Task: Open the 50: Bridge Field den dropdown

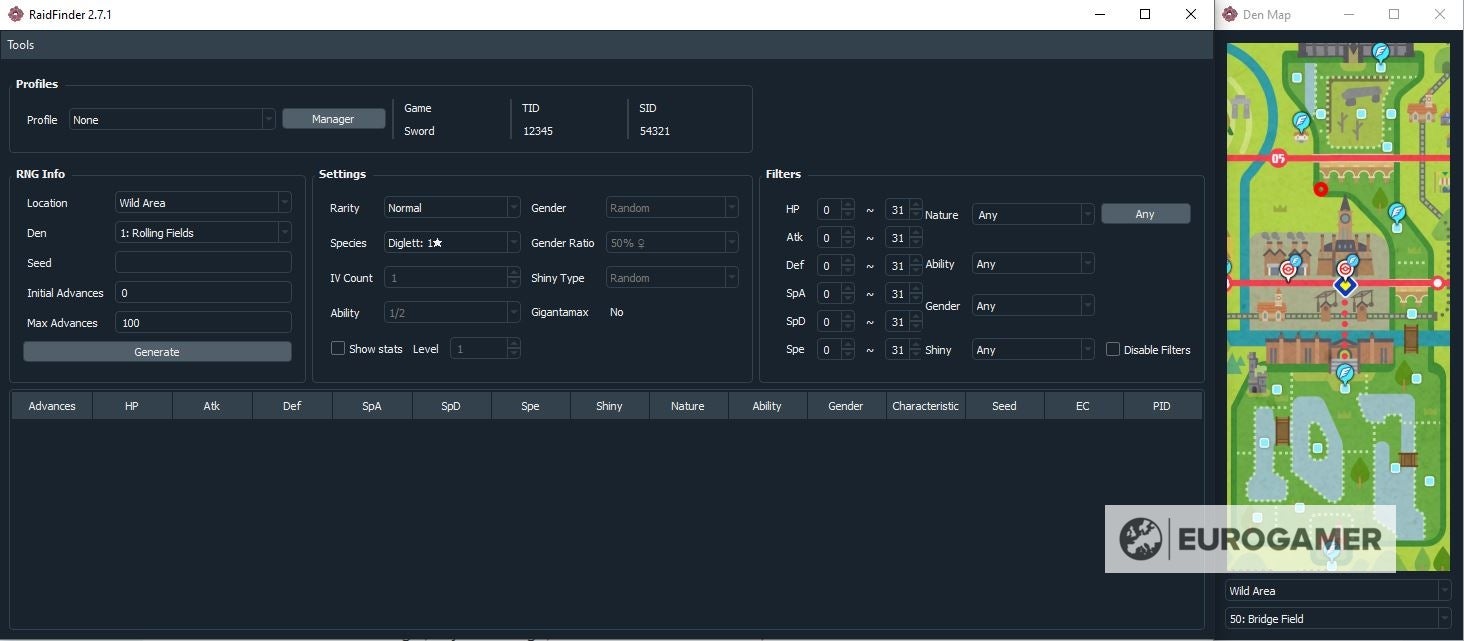Action: coord(1338,618)
